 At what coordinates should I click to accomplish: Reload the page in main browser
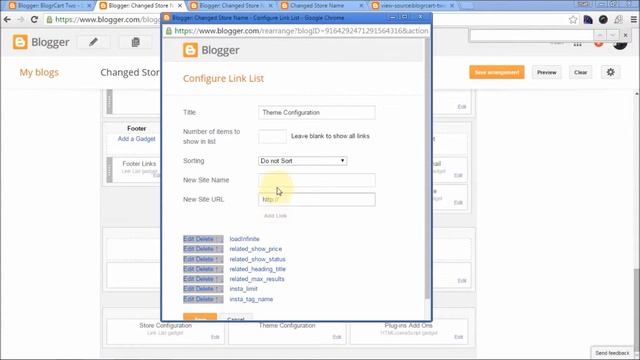click(34, 20)
